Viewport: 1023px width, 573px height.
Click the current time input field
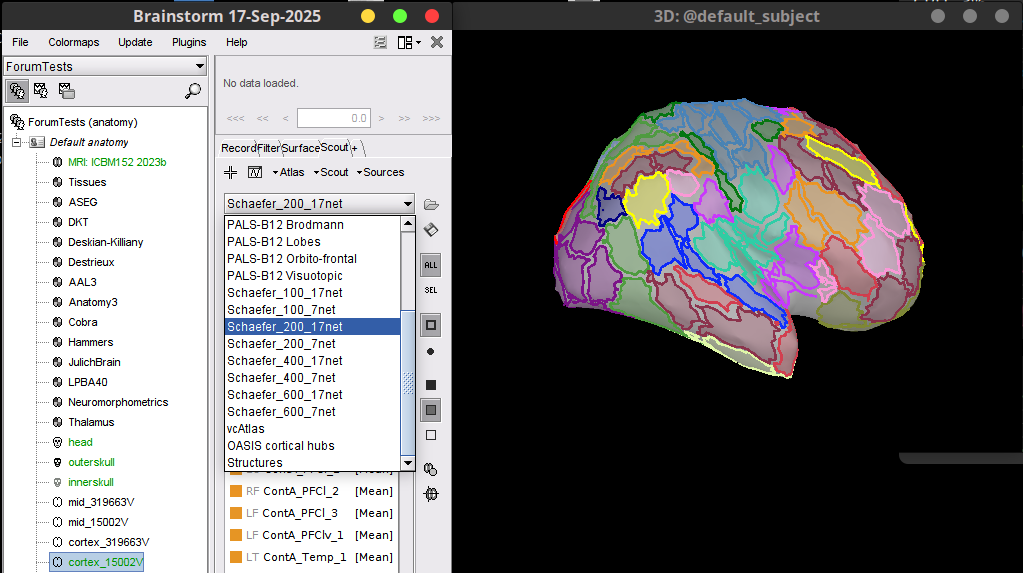tap(334, 118)
